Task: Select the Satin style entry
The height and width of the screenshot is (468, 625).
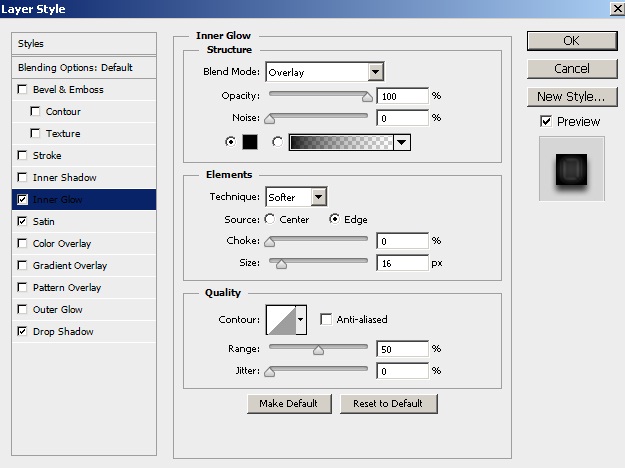Action: pyautogui.click(x=44, y=222)
